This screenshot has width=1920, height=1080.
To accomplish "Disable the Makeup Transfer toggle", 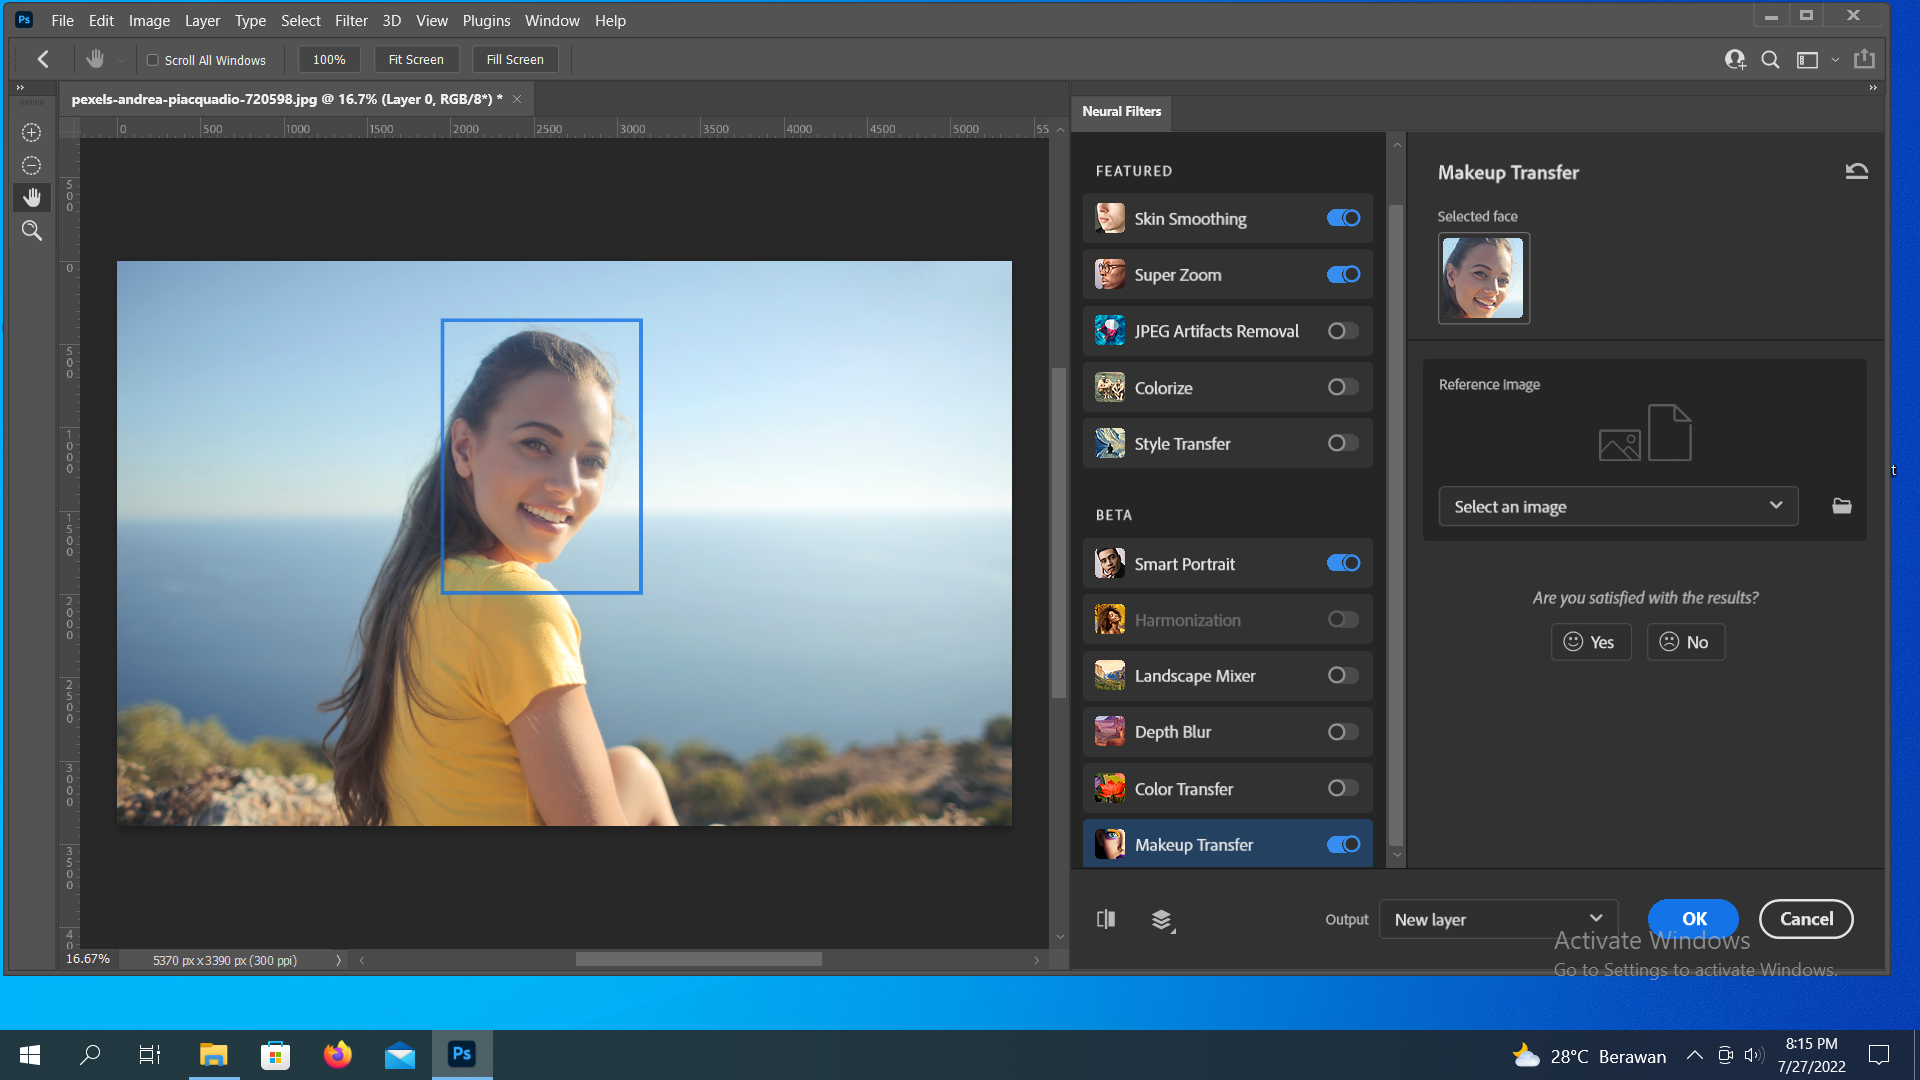I will click(x=1343, y=845).
